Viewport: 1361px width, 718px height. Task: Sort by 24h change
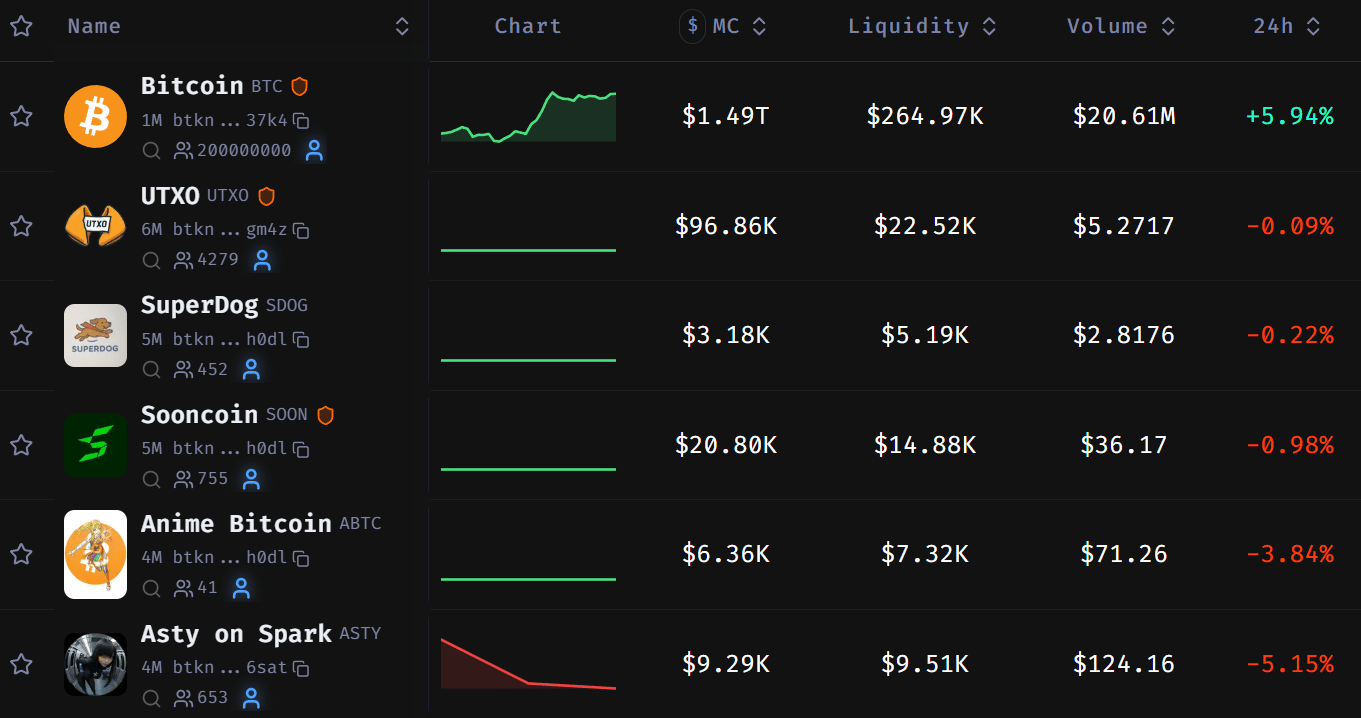tap(1313, 27)
